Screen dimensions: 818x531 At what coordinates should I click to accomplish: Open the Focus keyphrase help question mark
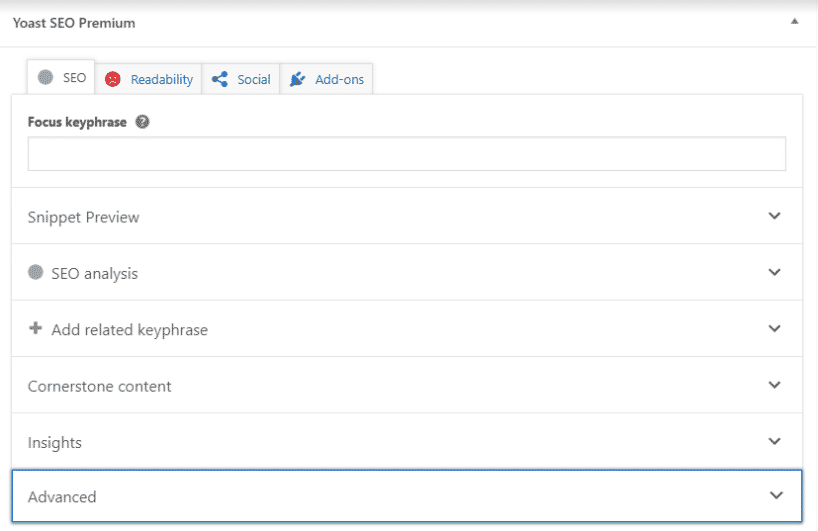point(142,122)
